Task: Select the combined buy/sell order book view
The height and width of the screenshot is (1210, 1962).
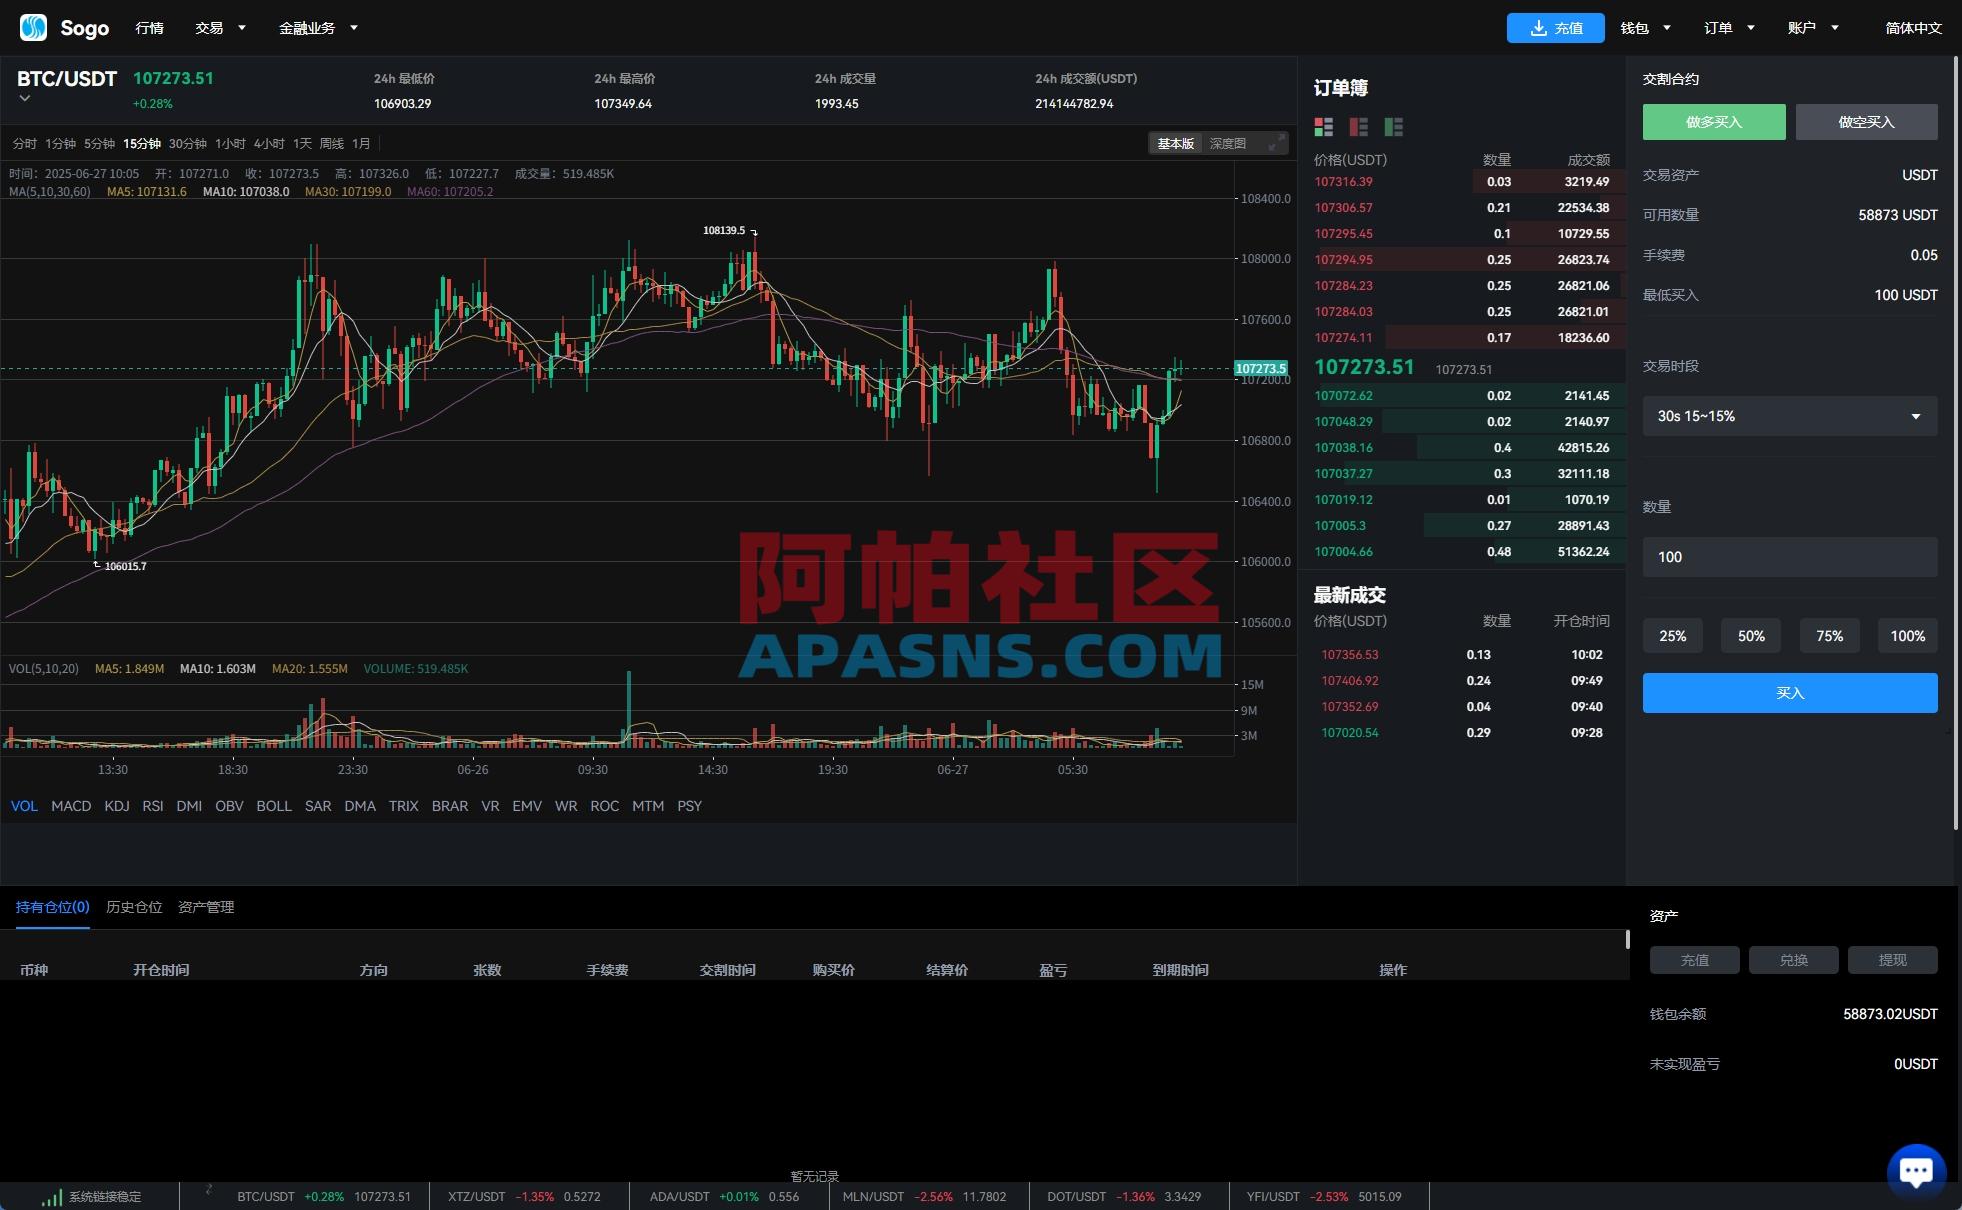Action: point(1322,127)
